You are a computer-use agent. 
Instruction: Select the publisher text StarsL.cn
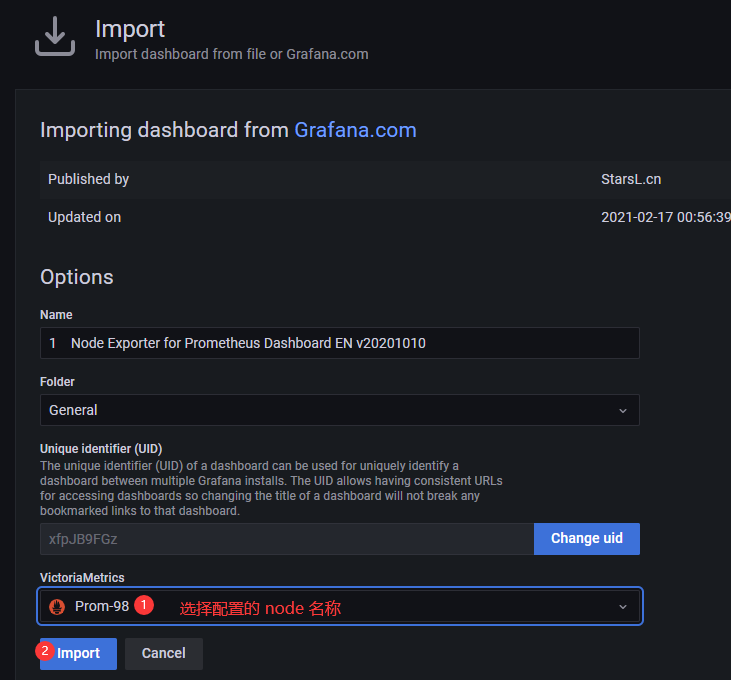[x=631, y=179]
